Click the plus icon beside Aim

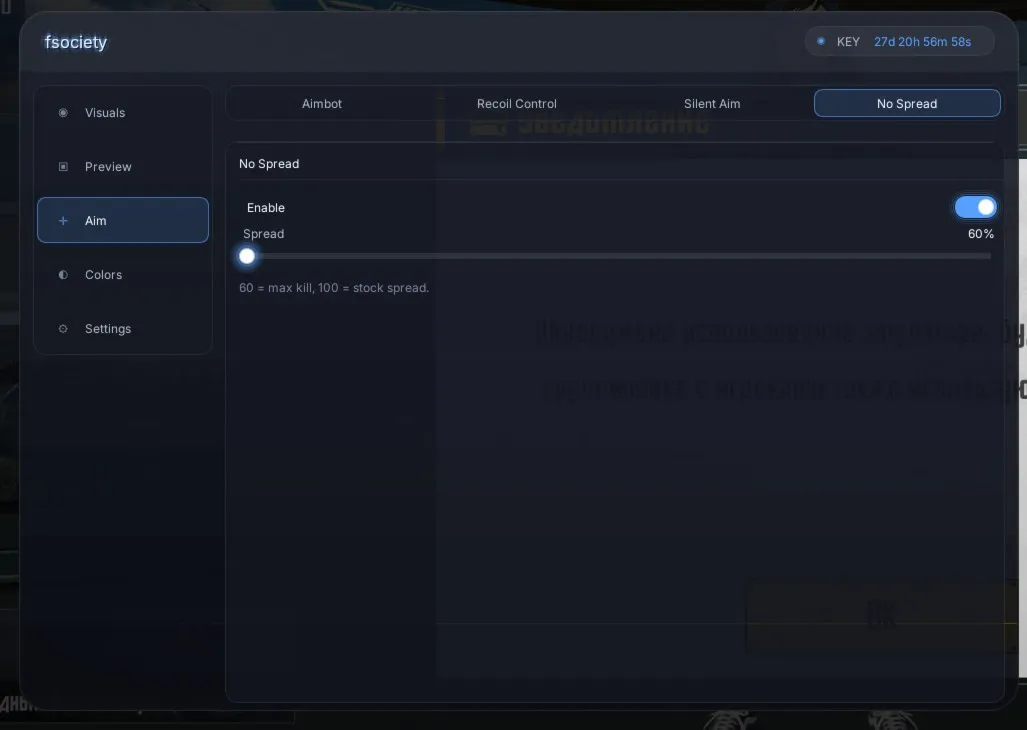point(63,221)
